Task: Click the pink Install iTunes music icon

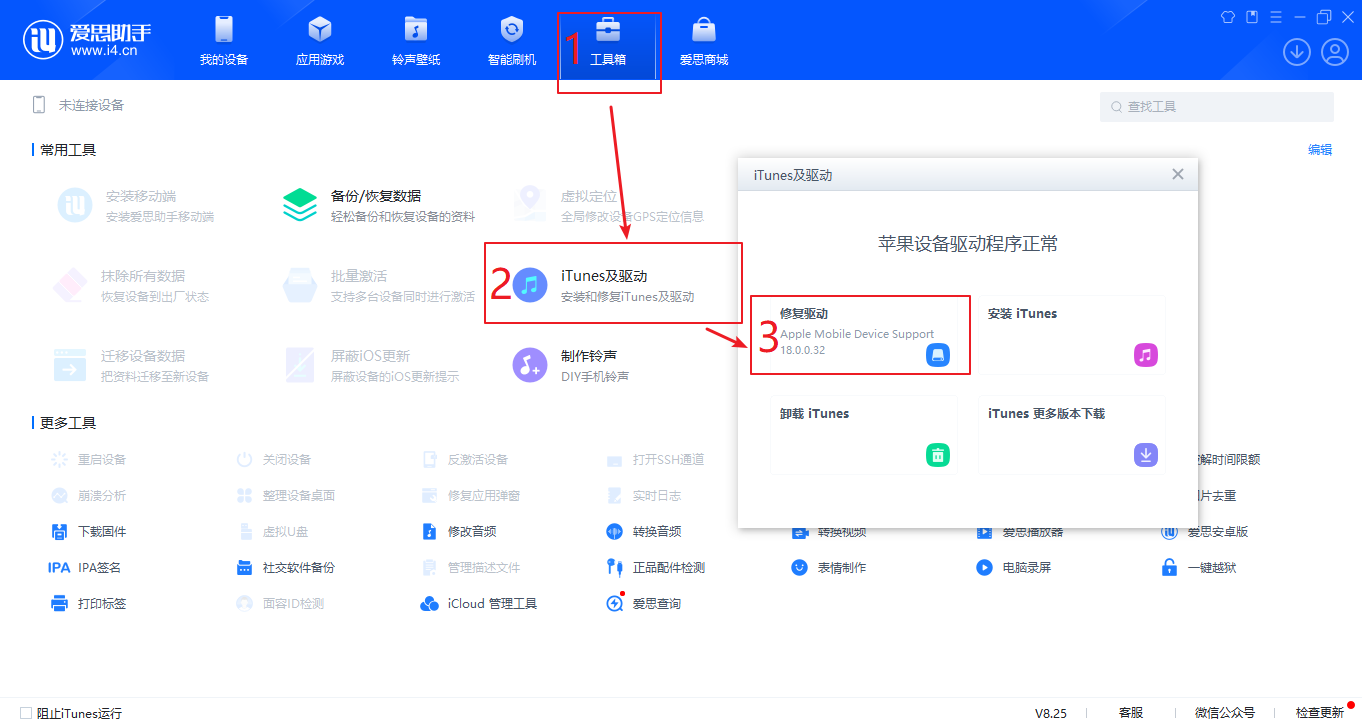Action: (x=1145, y=355)
